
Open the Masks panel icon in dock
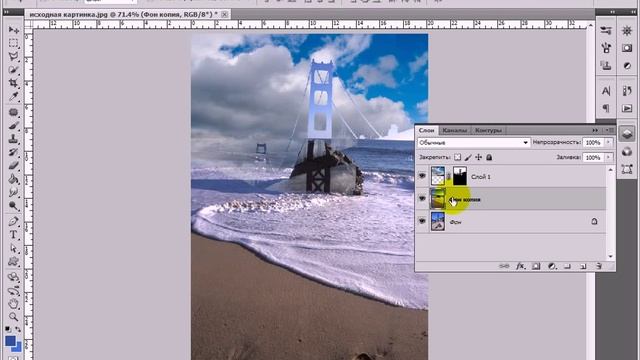627,48
